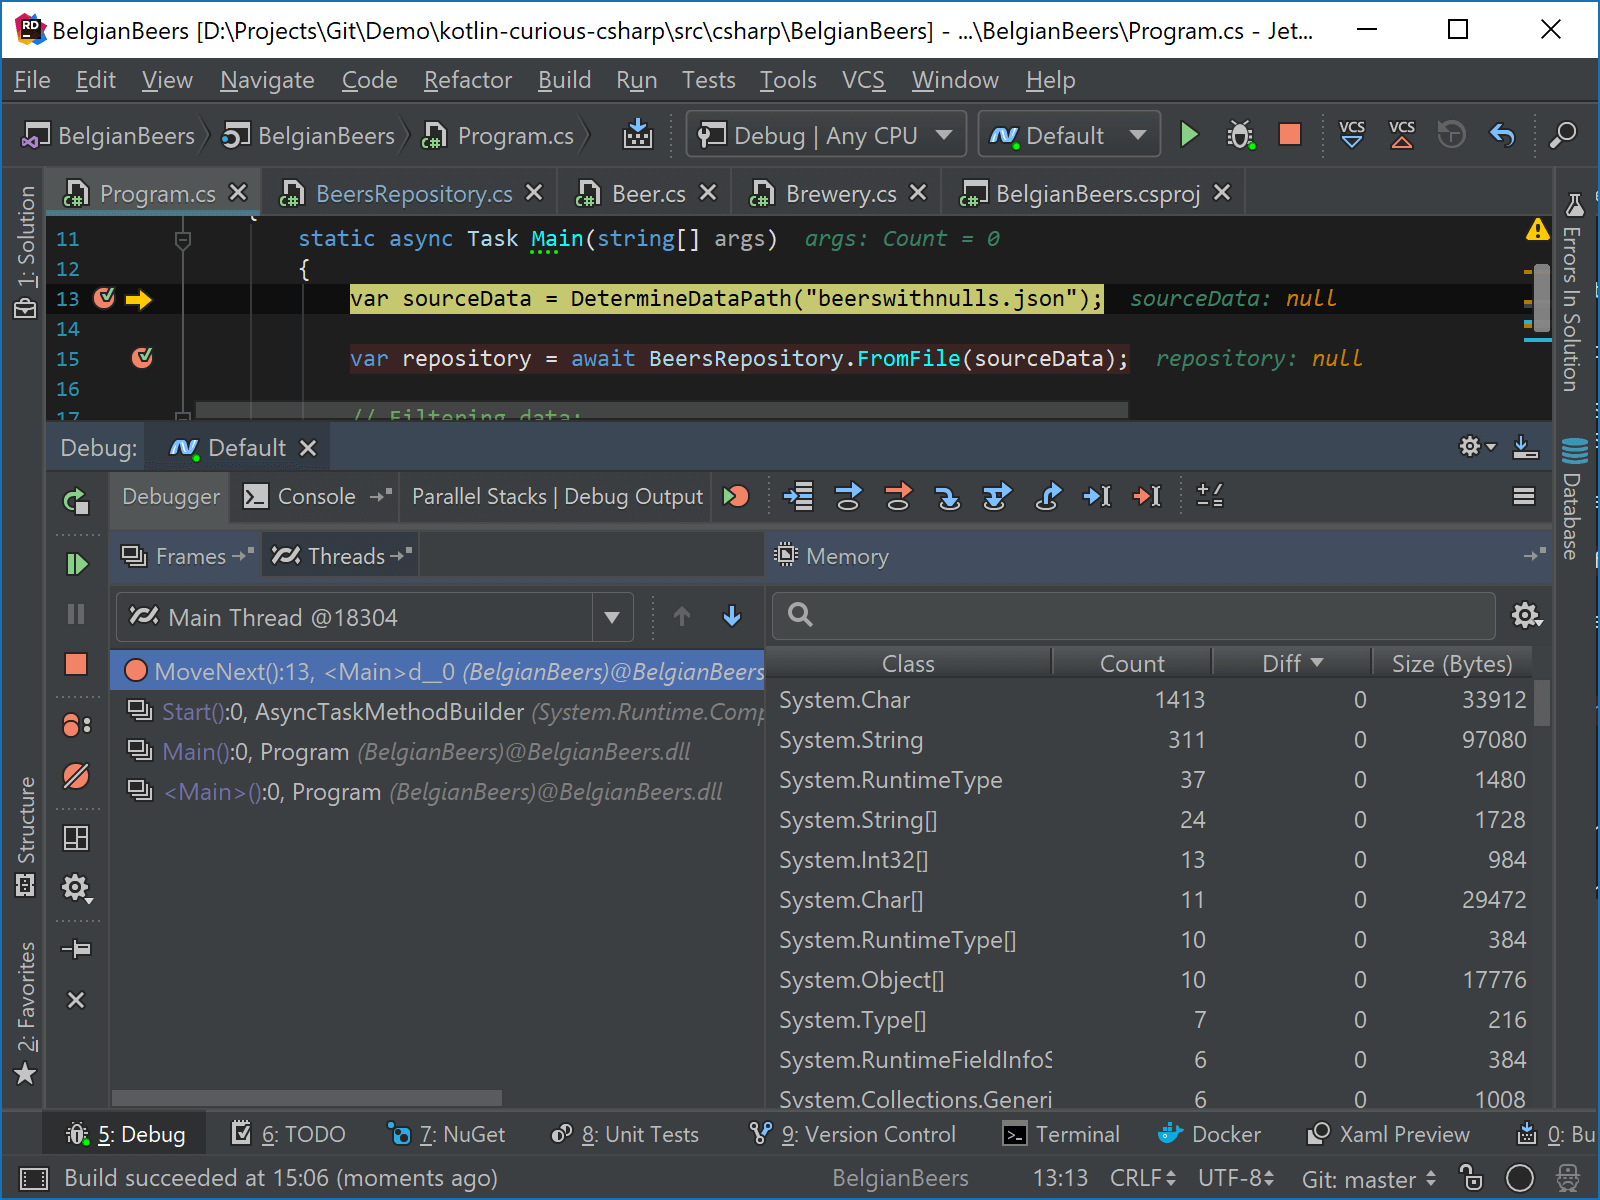Screen dimensions: 1600x1200
Task: Mute breakpoints in the debugger sidebar
Action: (77, 776)
